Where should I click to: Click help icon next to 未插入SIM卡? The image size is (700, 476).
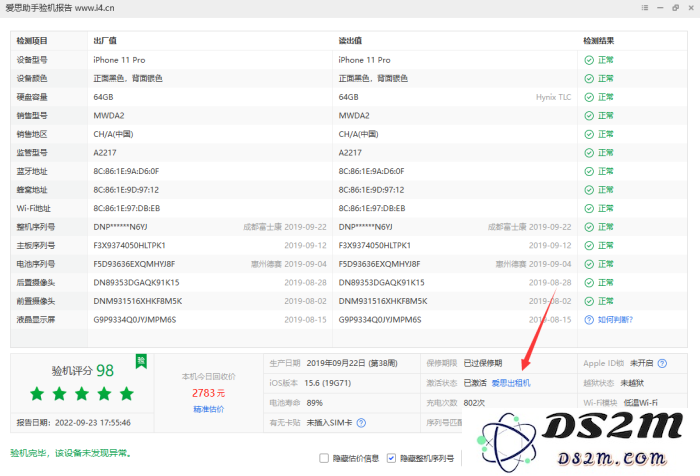click(361, 422)
